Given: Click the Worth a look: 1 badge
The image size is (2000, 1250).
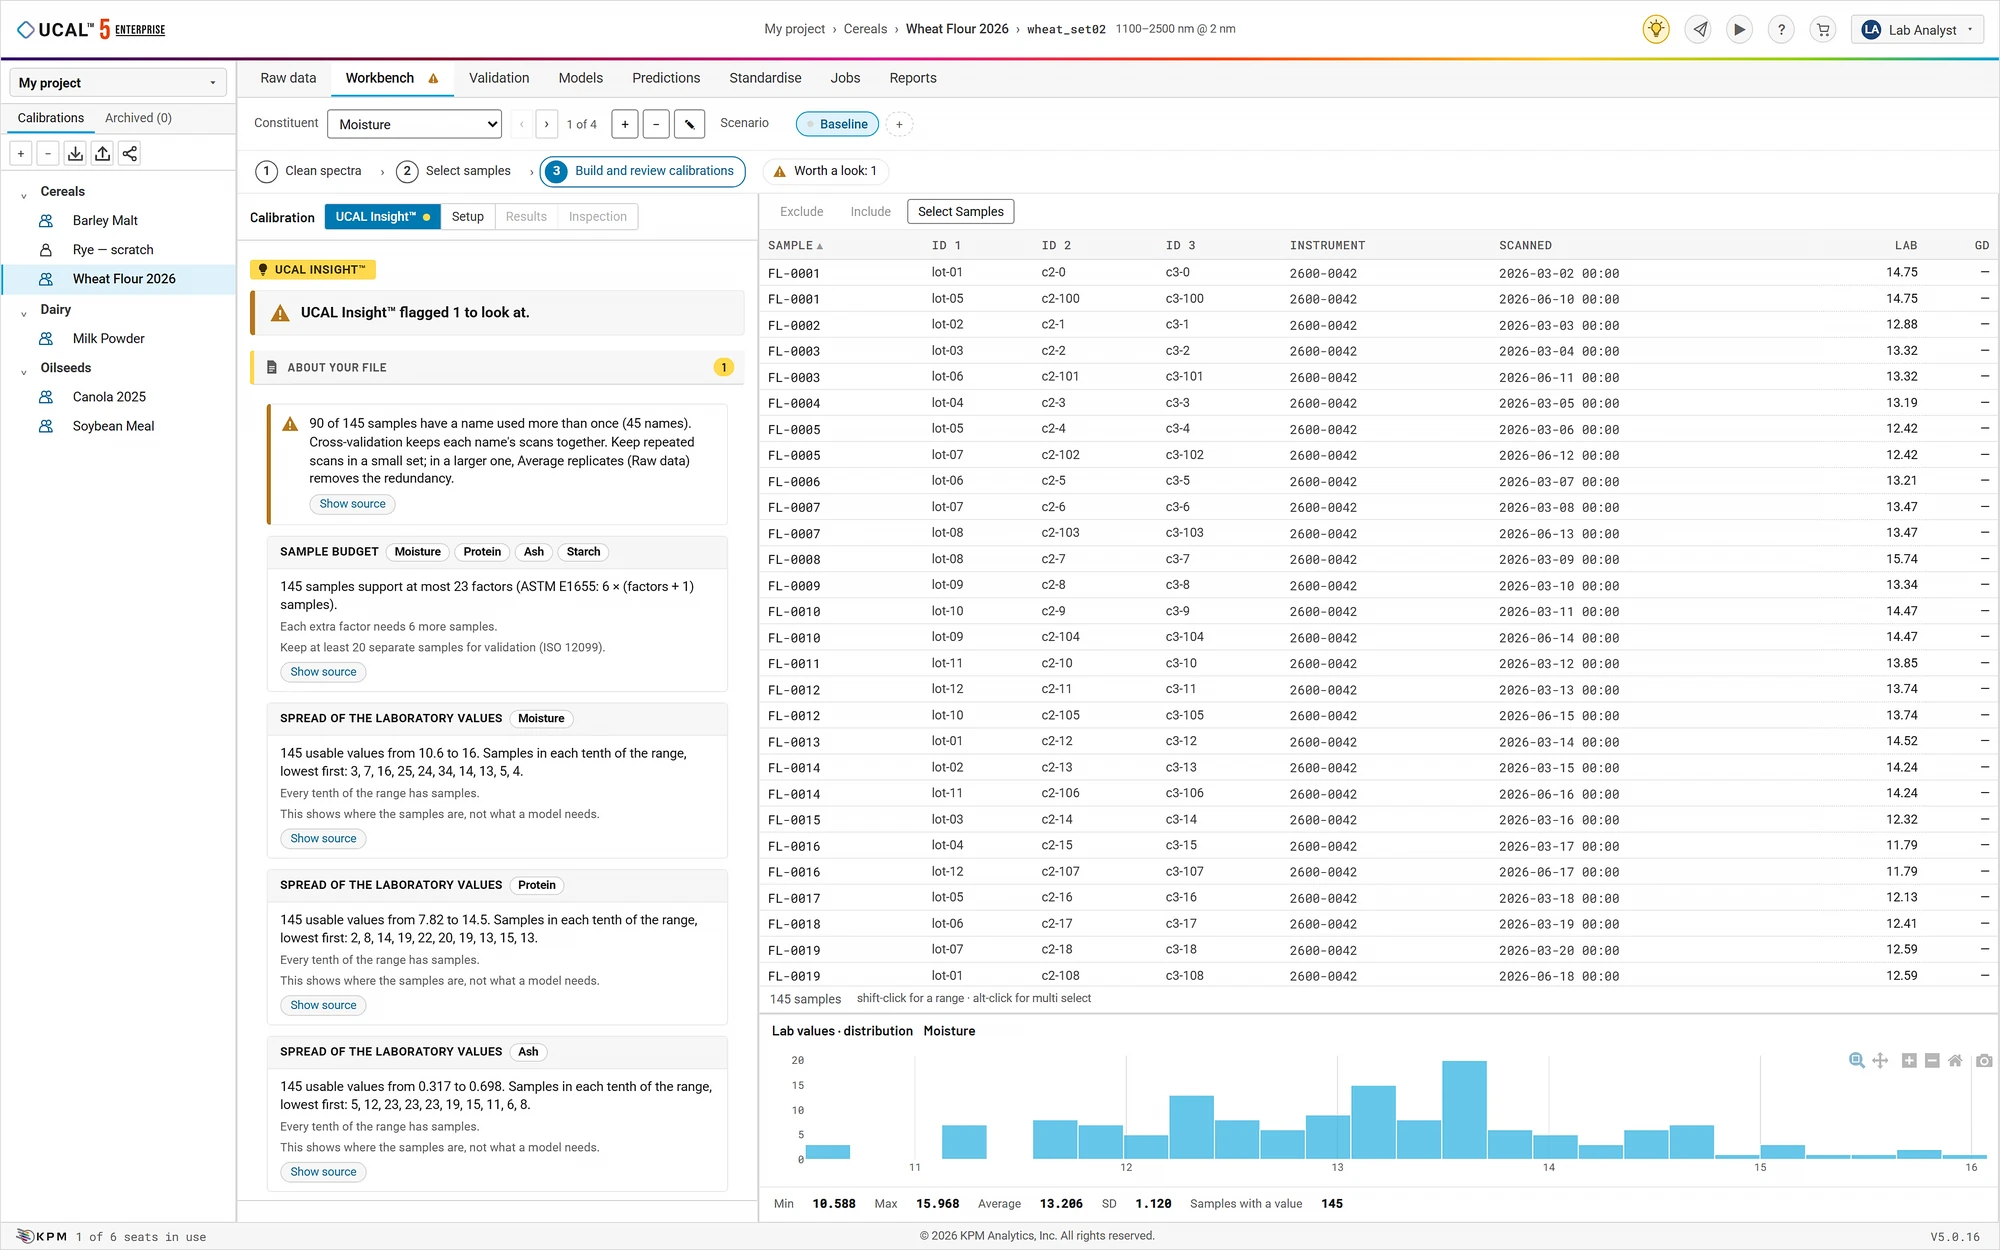Looking at the screenshot, I should pos(826,171).
